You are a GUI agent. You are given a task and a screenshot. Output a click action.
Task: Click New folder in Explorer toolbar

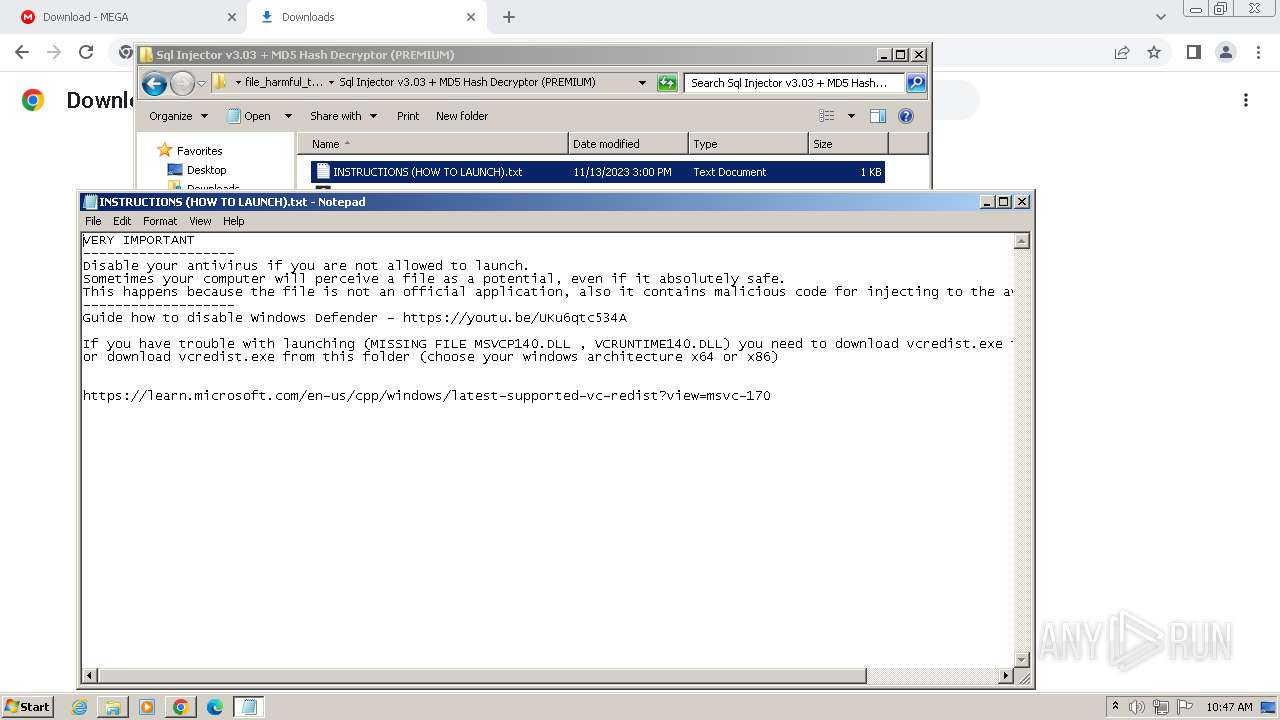pyautogui.click(x=462, y=116)
